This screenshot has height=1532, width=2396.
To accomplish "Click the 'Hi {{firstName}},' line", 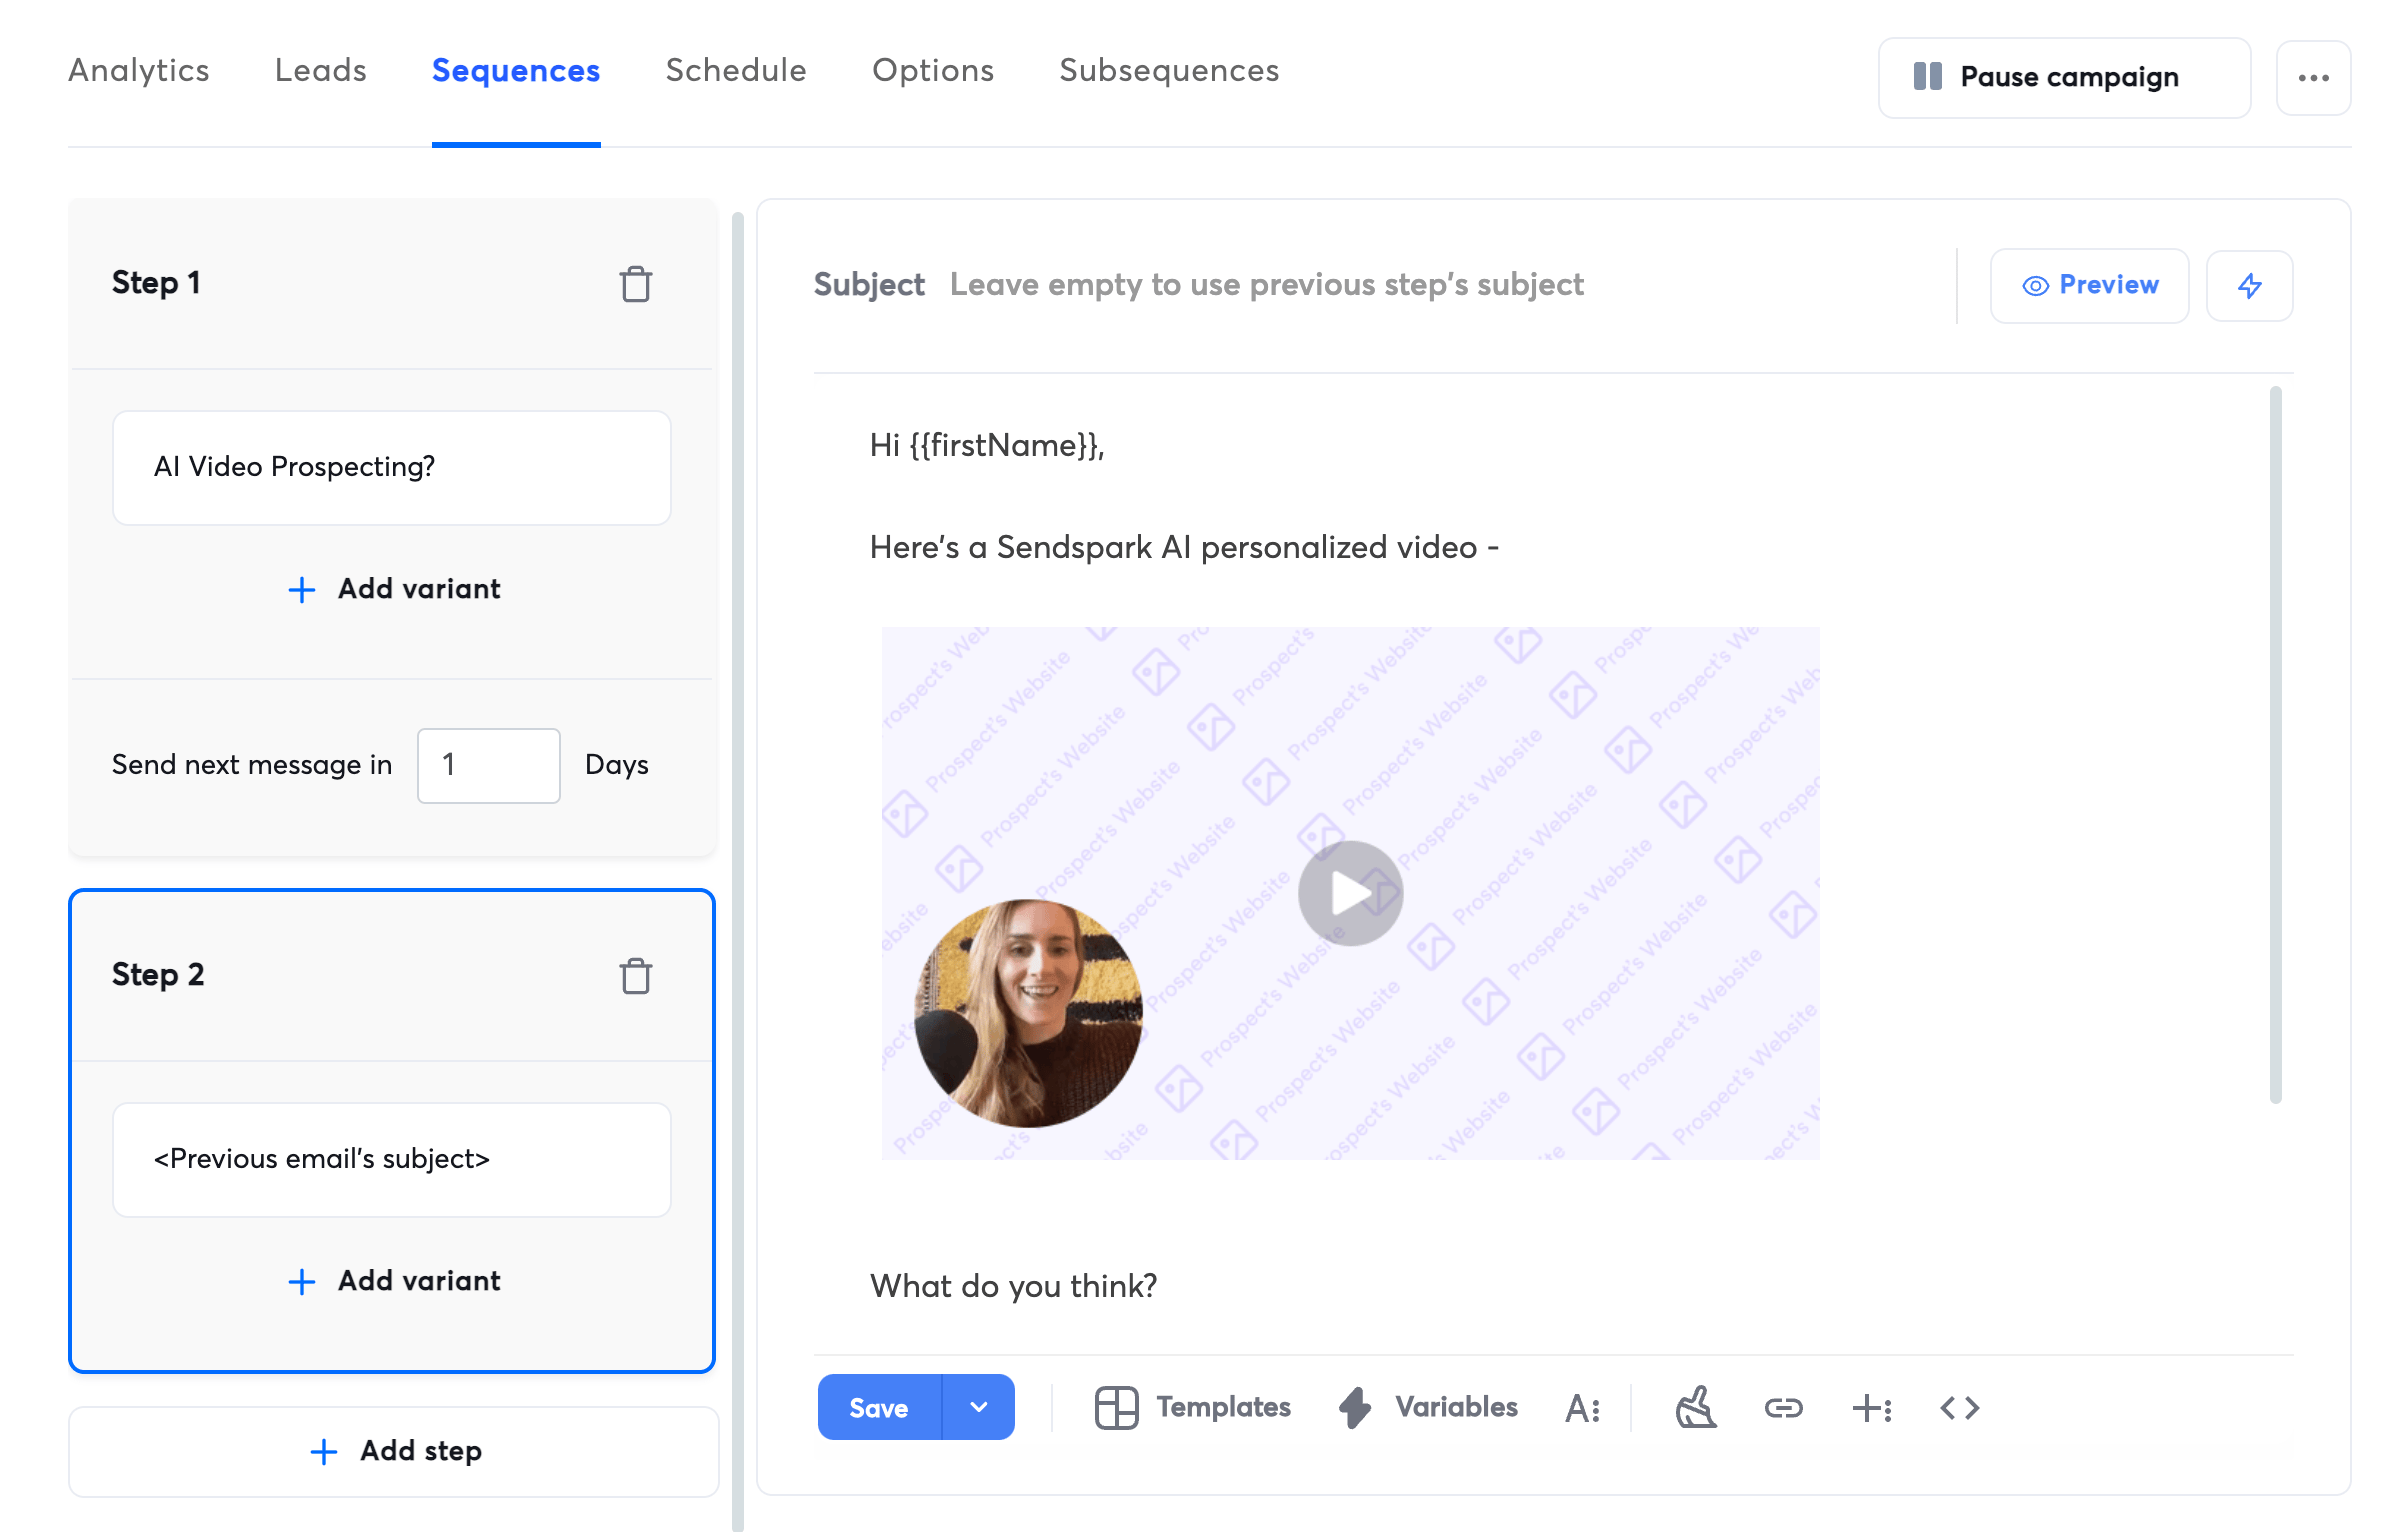I will pyautogui.click(x=986, y=446).
